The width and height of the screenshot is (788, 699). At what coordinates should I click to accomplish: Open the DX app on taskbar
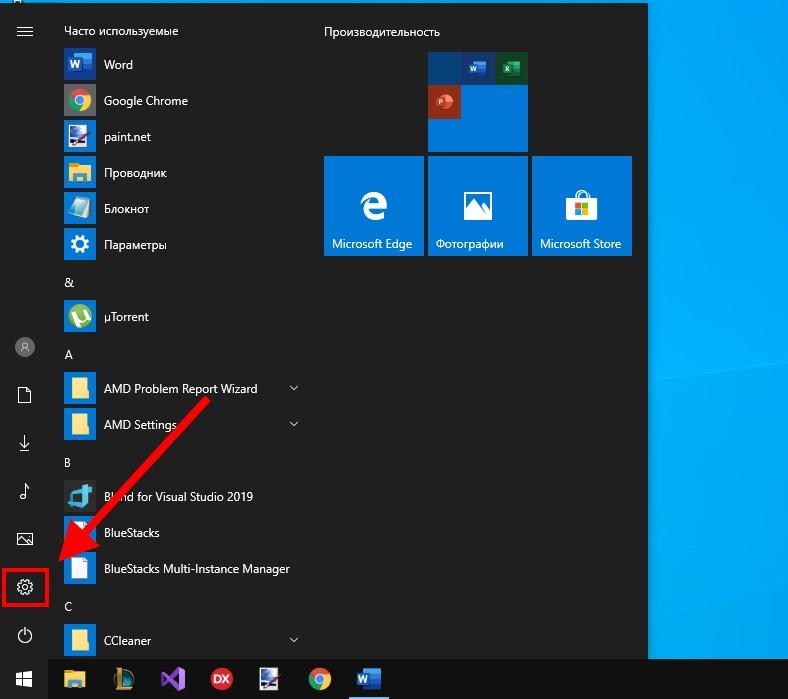222,679
